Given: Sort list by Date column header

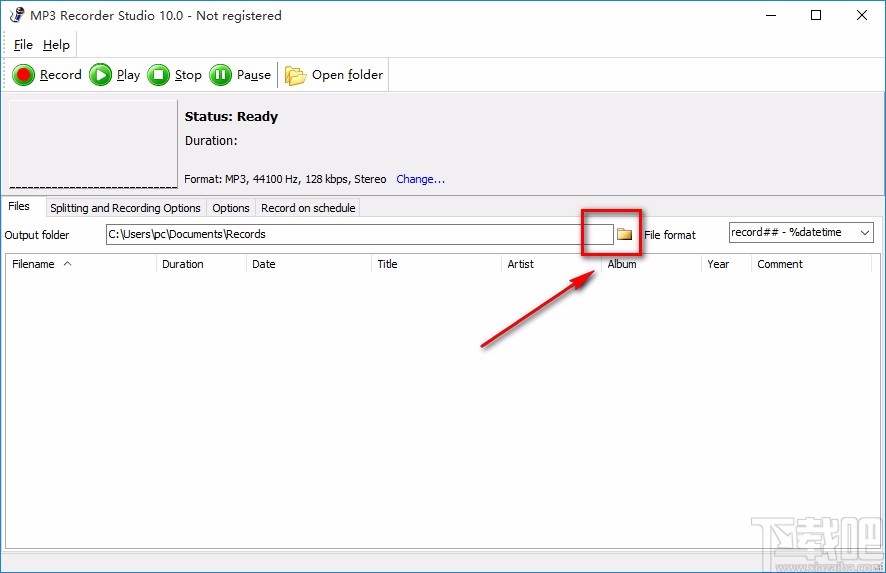Looking at the screenshot, I should (x=309, y=264).
